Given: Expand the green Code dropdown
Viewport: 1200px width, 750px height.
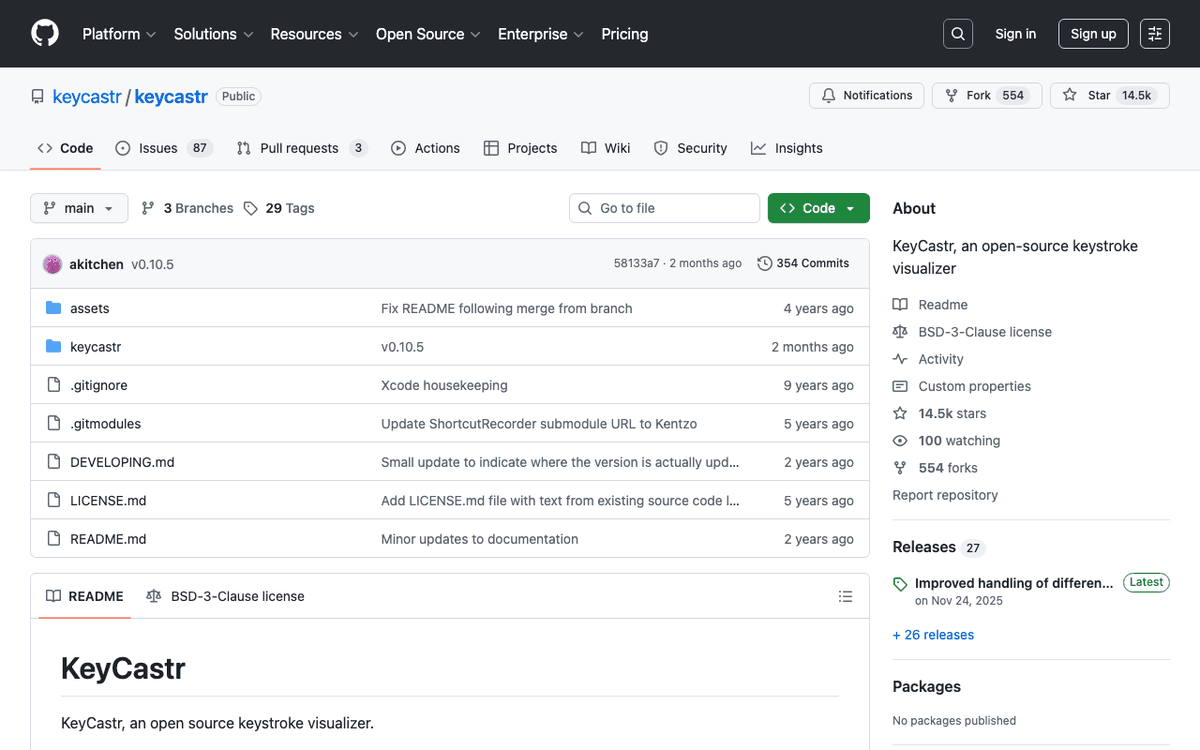Looking at the screenshot, I should 818,208.
